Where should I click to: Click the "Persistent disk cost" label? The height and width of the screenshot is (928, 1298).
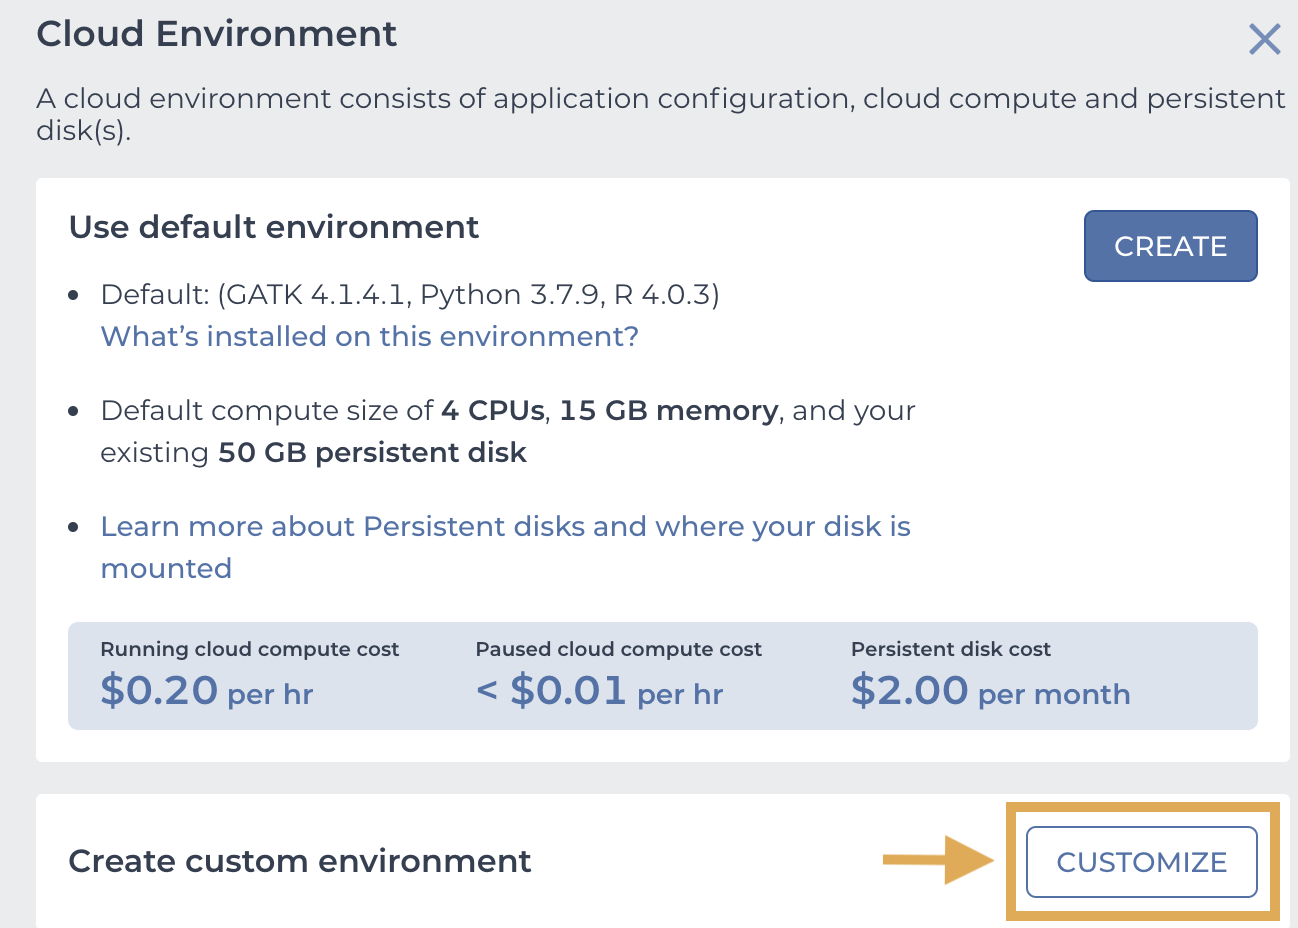951,649
